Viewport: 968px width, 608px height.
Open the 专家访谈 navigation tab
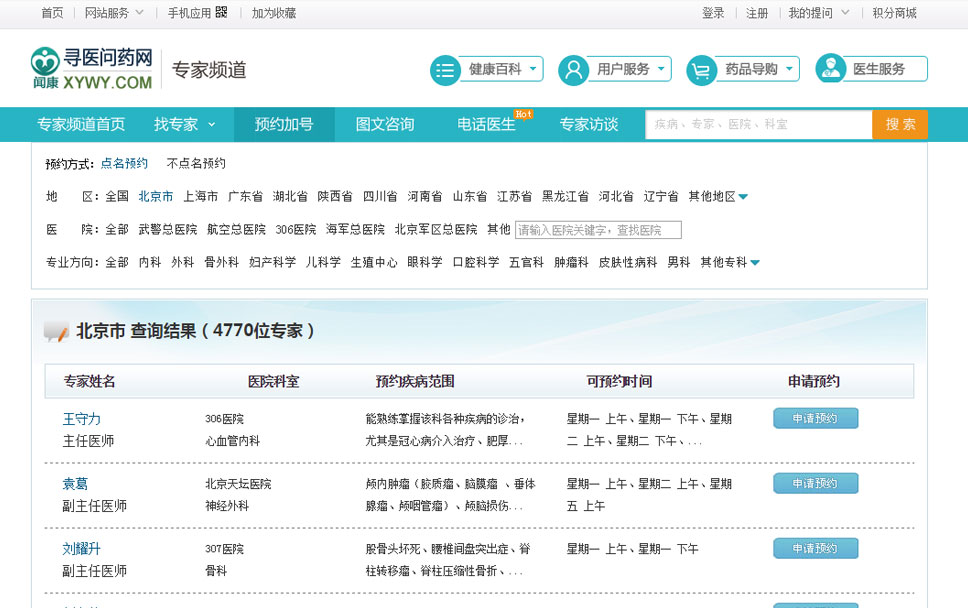click(588, 124)
